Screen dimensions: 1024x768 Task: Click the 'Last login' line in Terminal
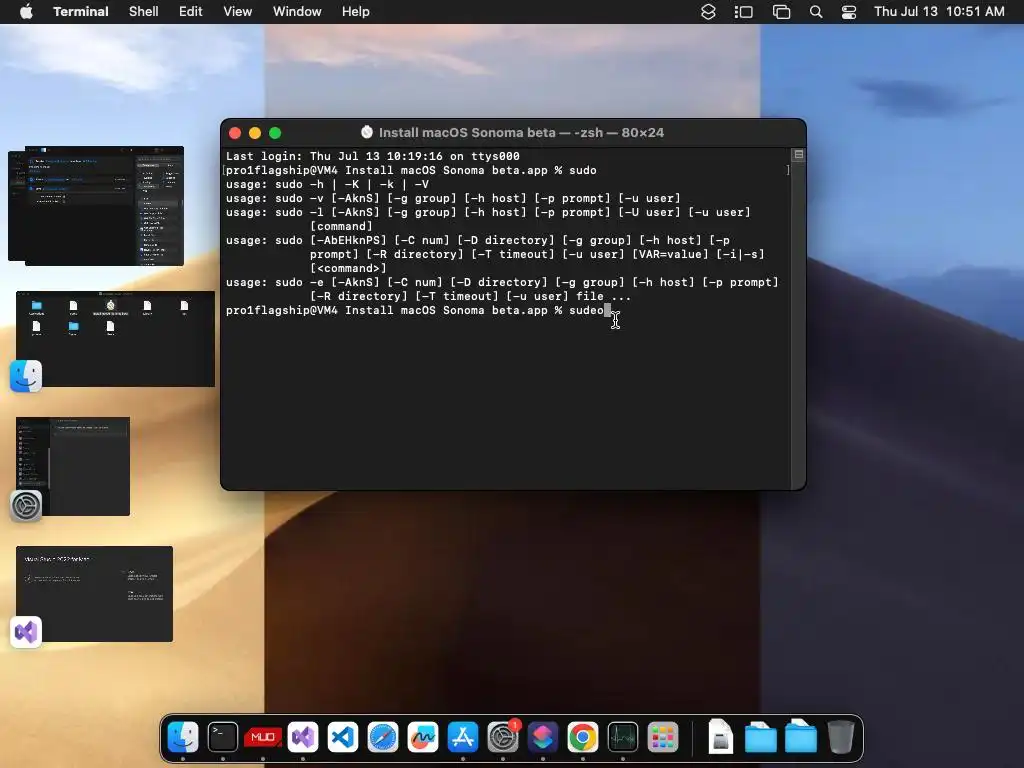coord(373,156)
